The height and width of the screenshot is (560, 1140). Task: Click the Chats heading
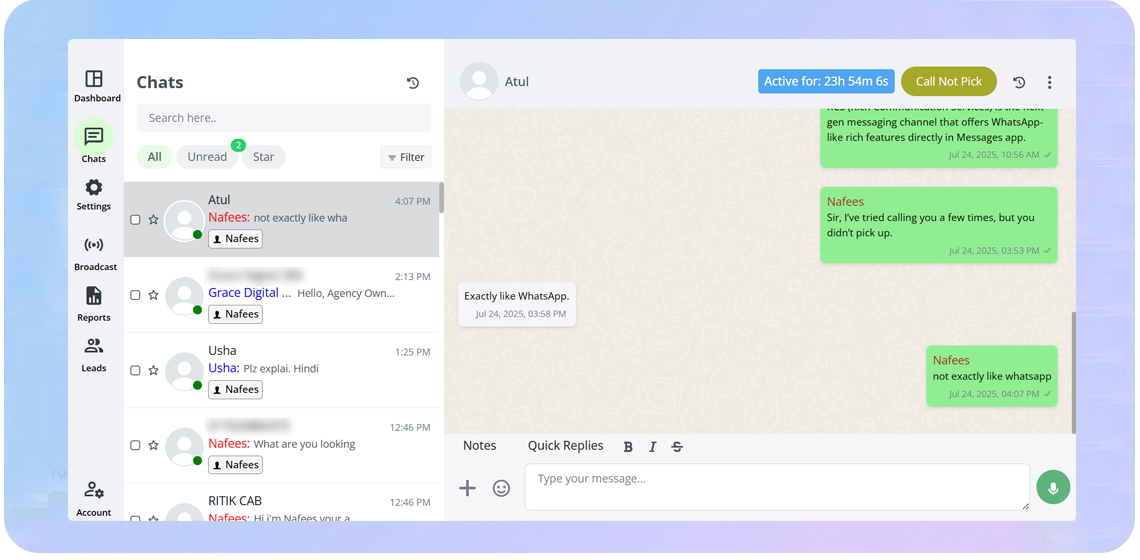click(x=160, y=82)
